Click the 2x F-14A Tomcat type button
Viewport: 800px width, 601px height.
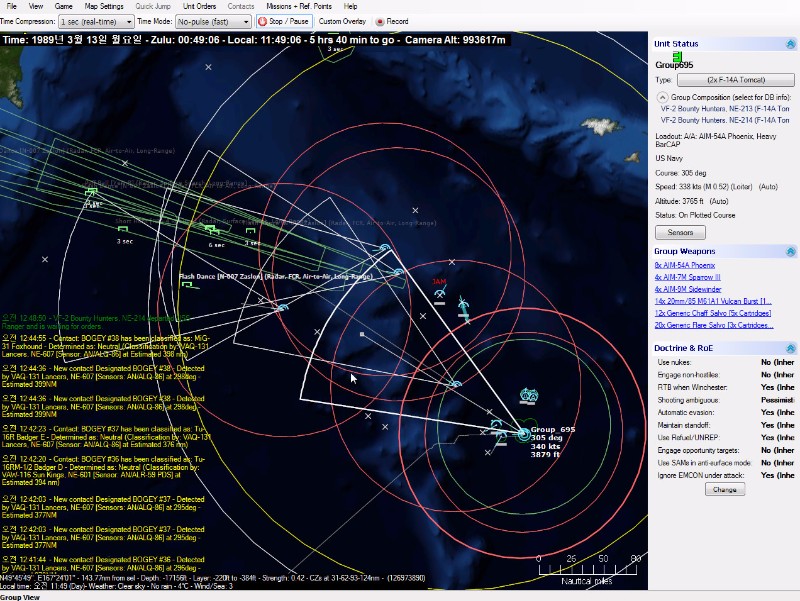[728, 79]
